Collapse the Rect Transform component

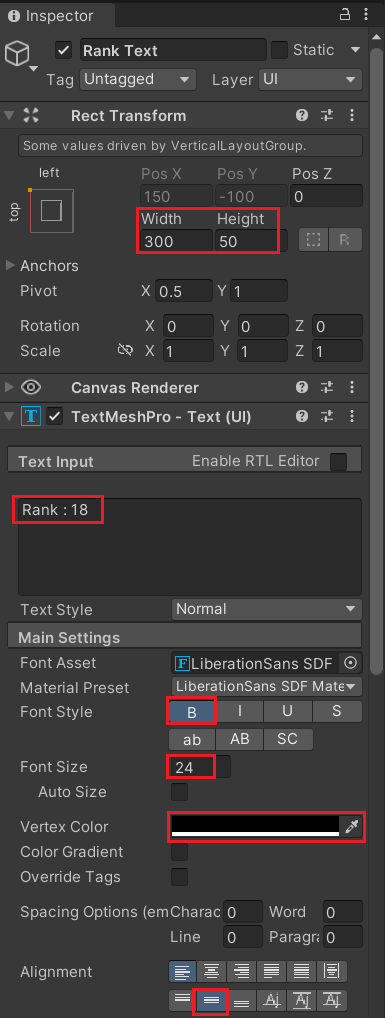(8, 116)
